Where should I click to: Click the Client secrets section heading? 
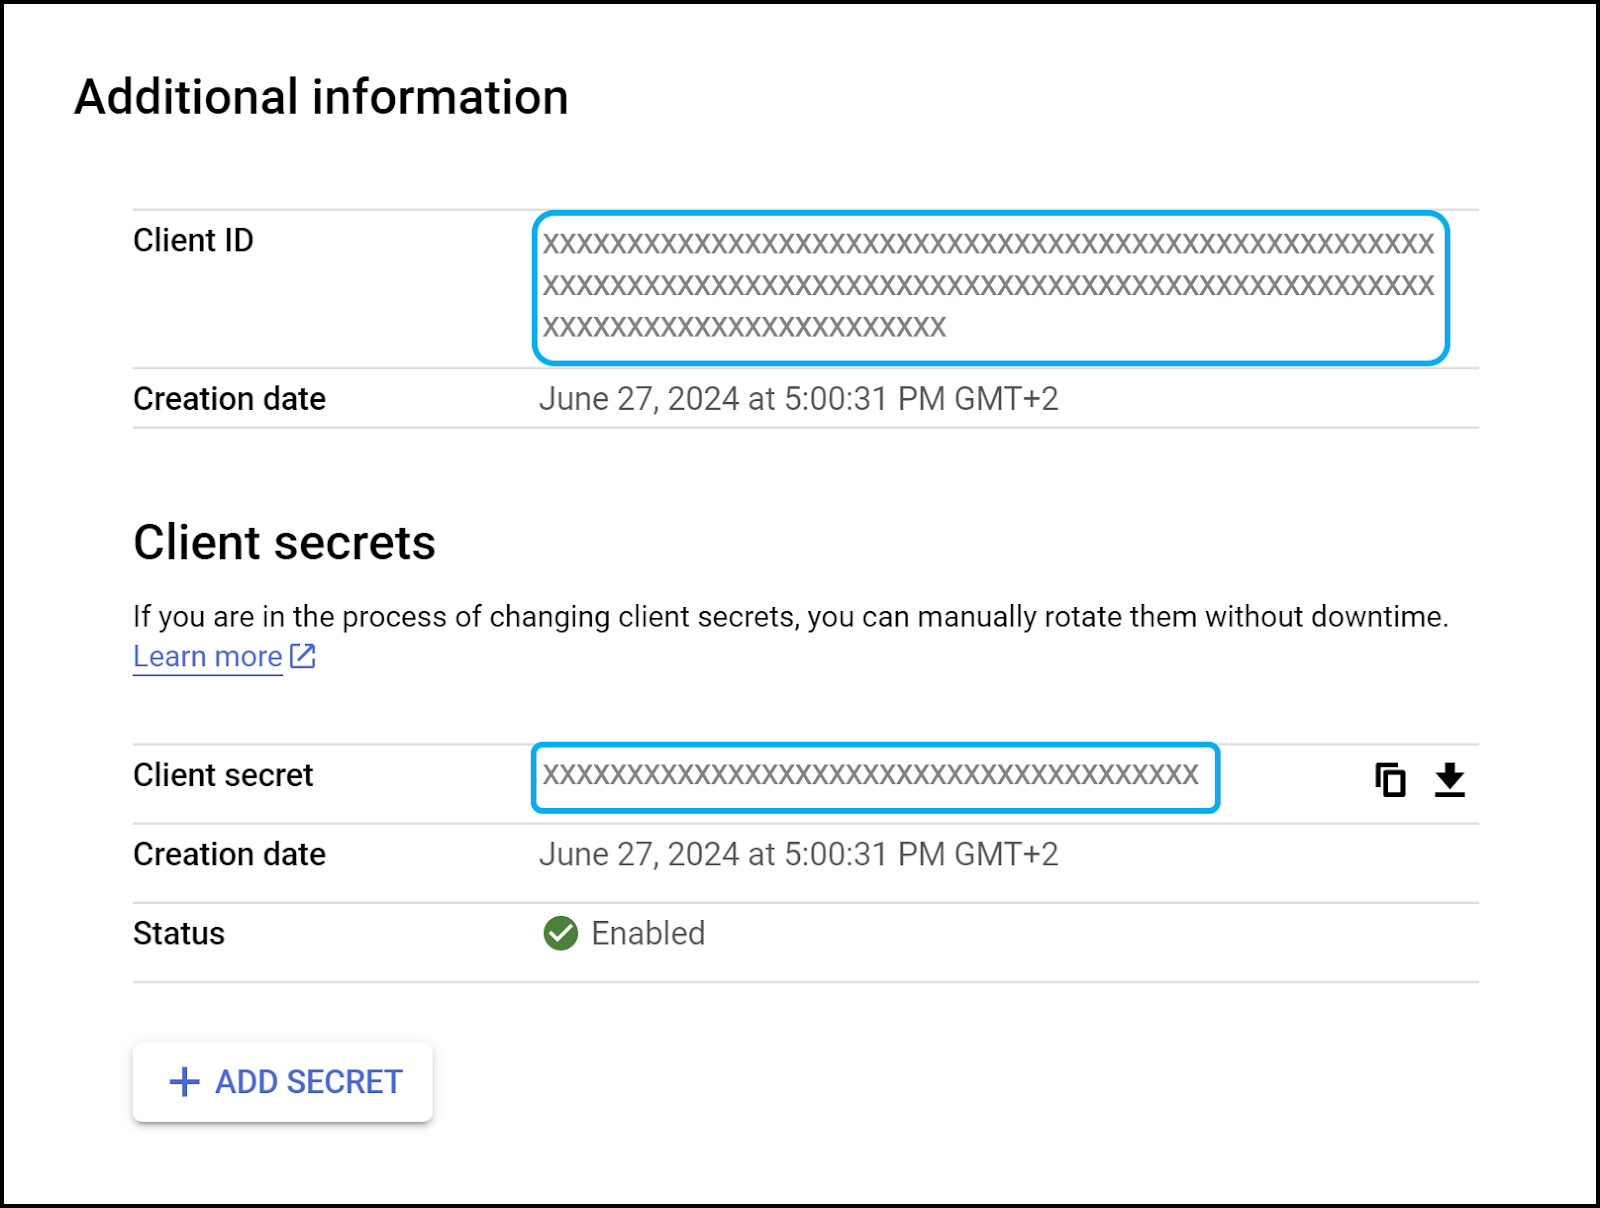(284, 543)
